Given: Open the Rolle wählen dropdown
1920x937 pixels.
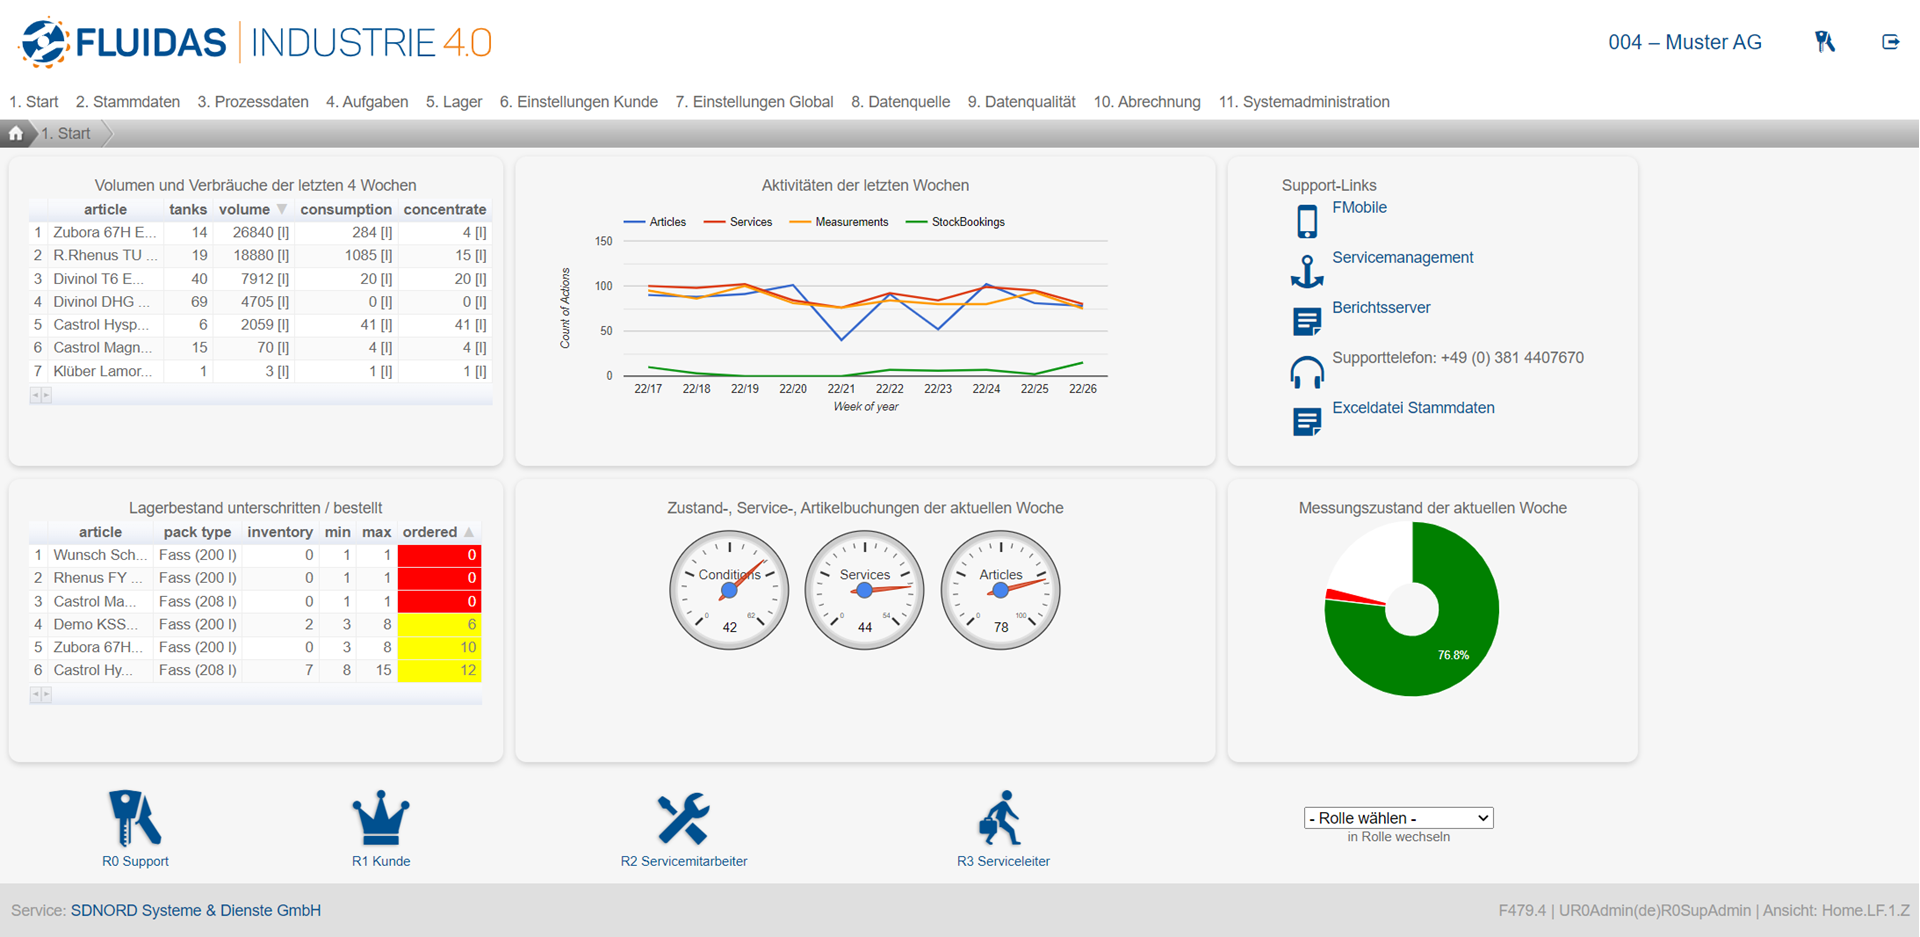Looking at the screenshot, I should click(1398, 818).
